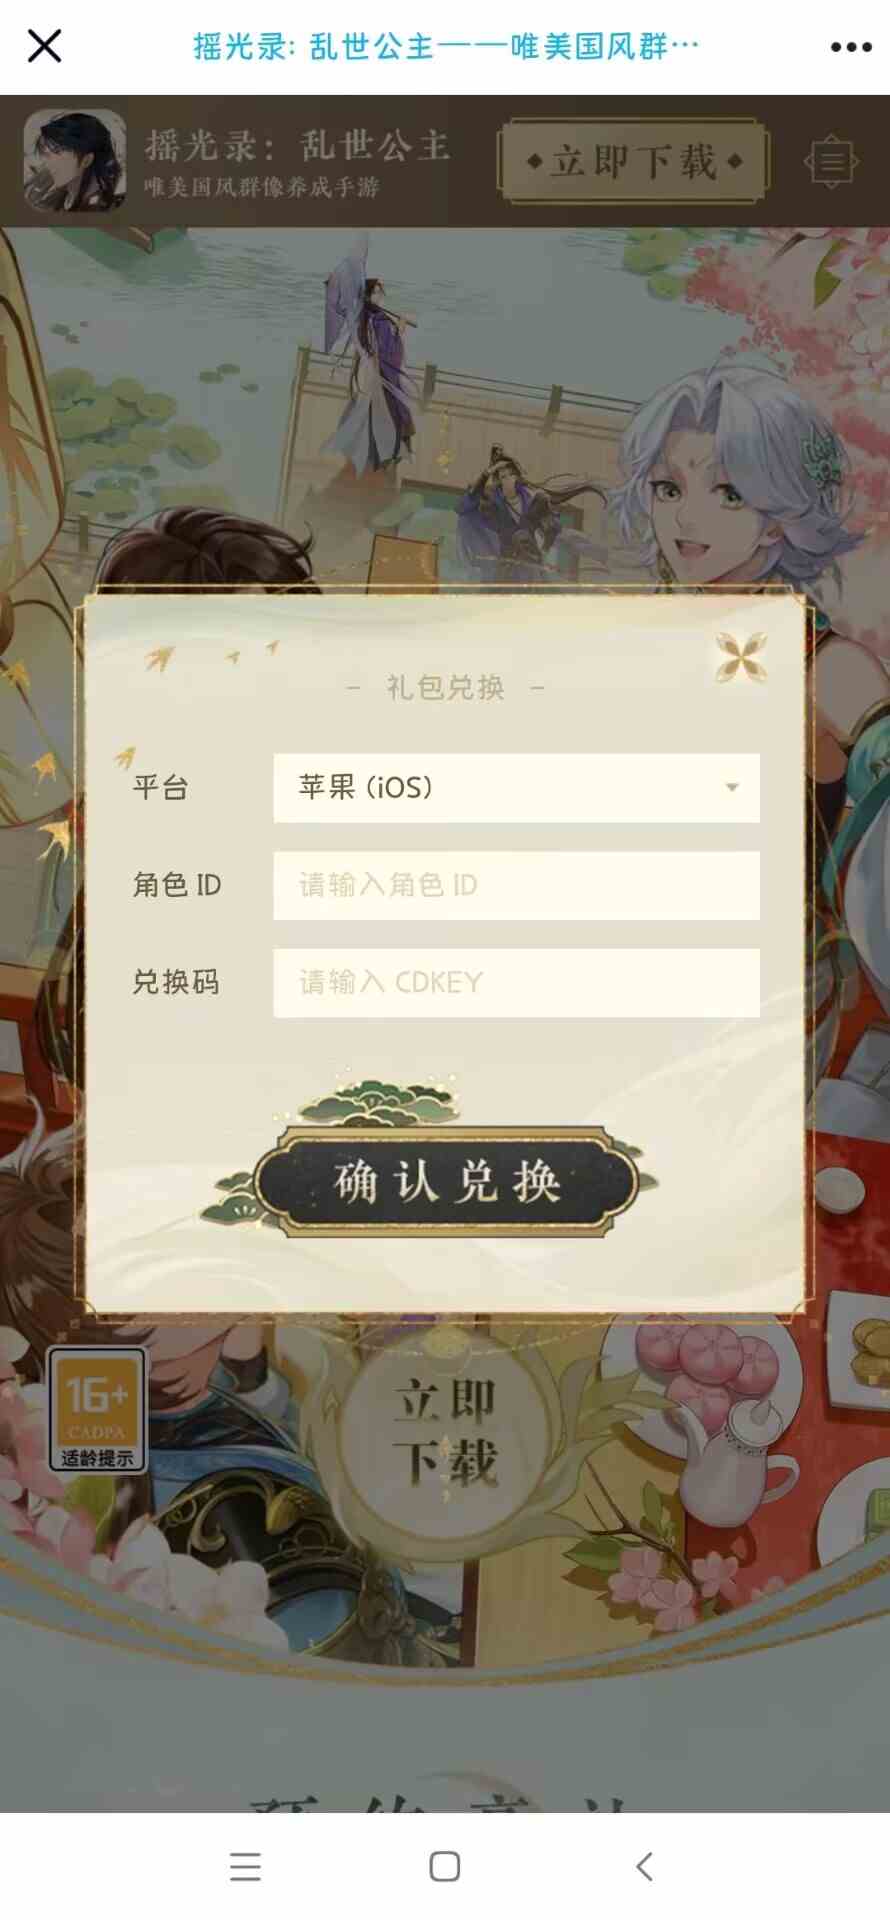890x1920 pixels.
Task: Click the 礼包兑换 dialog heading
Action: (445, 688)
